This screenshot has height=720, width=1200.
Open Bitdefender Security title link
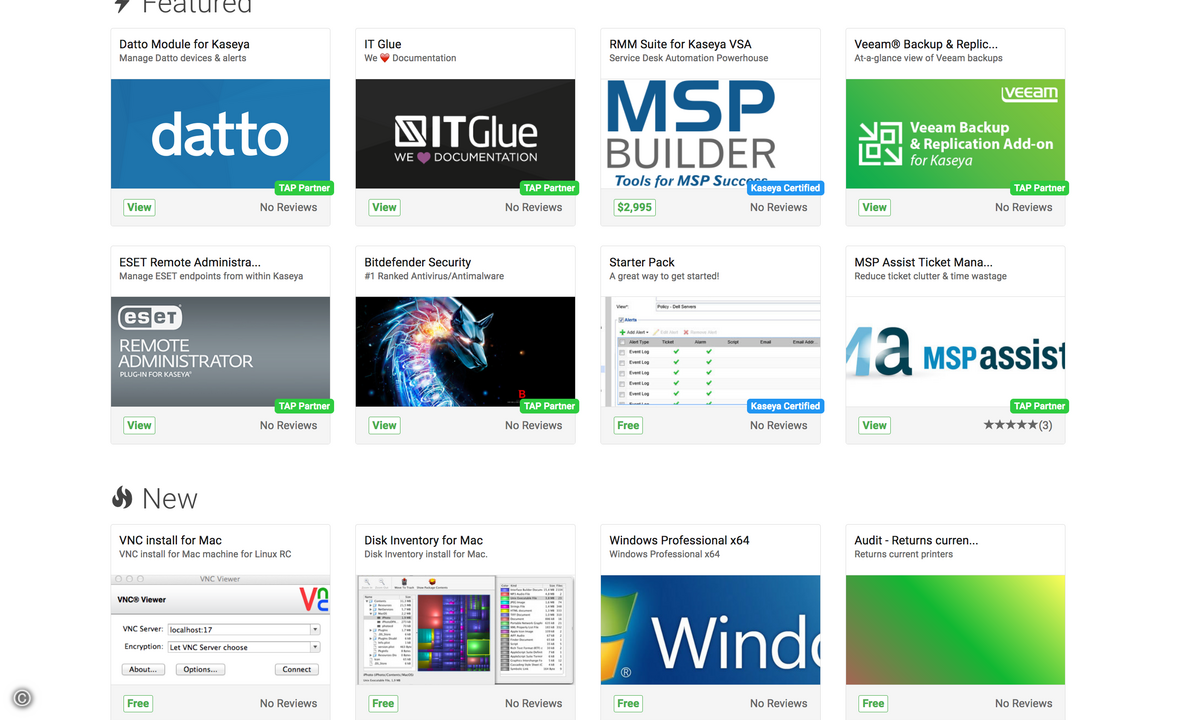coord(417,262)
